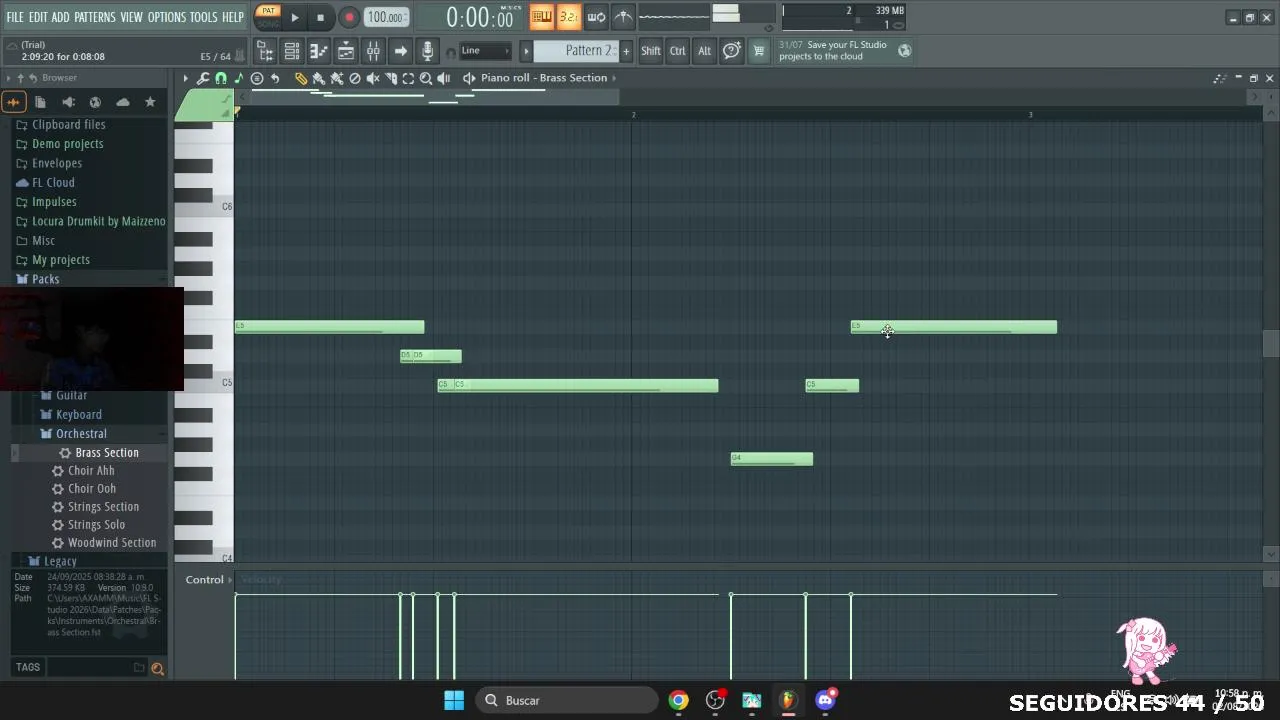Image resolution: width=1280 pixels, height=720 pixels.
Task: Open the VIEW menu
Action: pos(132,17)
